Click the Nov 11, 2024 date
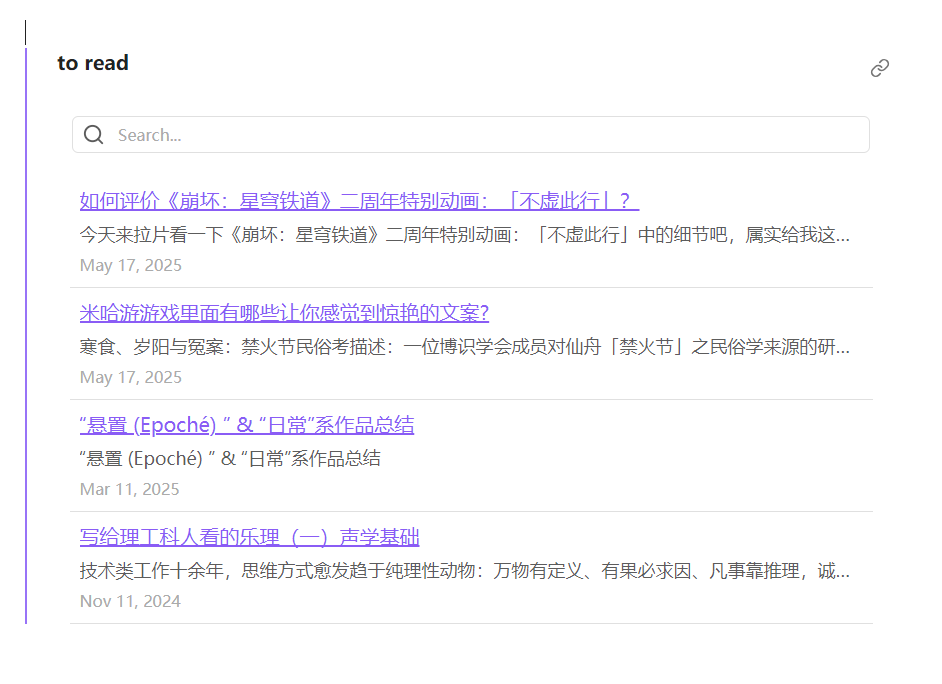Screen dimensions: 942x684 (x=130, y=601)
